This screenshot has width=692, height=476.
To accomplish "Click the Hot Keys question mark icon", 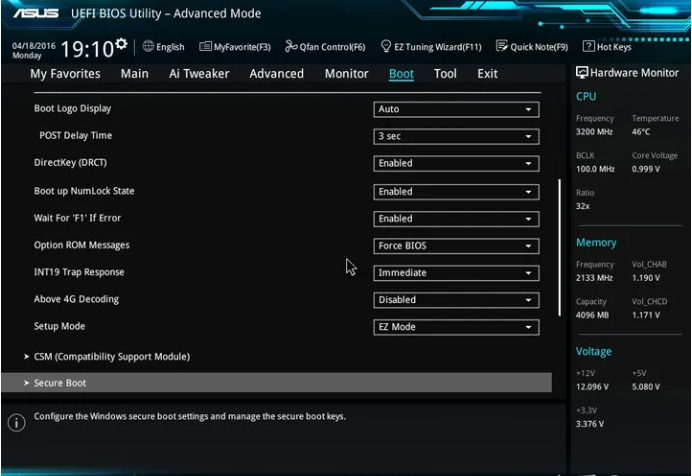I will (588, 46).
